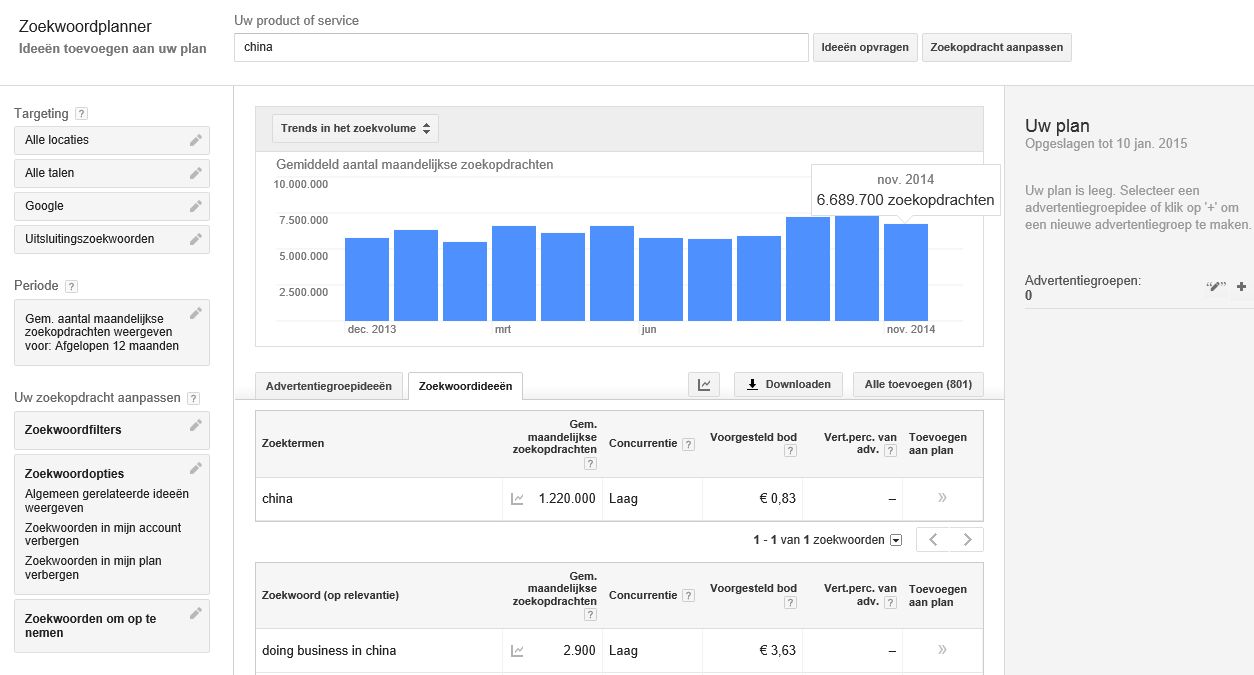
Task: Edit Zoekwoordopties using pencil icon
Action: (x=196, y=468)
